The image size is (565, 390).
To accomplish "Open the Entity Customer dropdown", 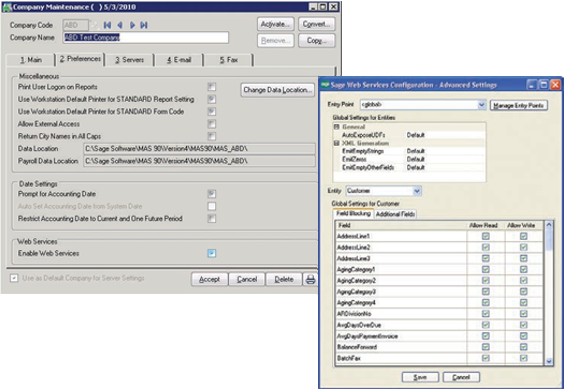I will coord(417,191).
